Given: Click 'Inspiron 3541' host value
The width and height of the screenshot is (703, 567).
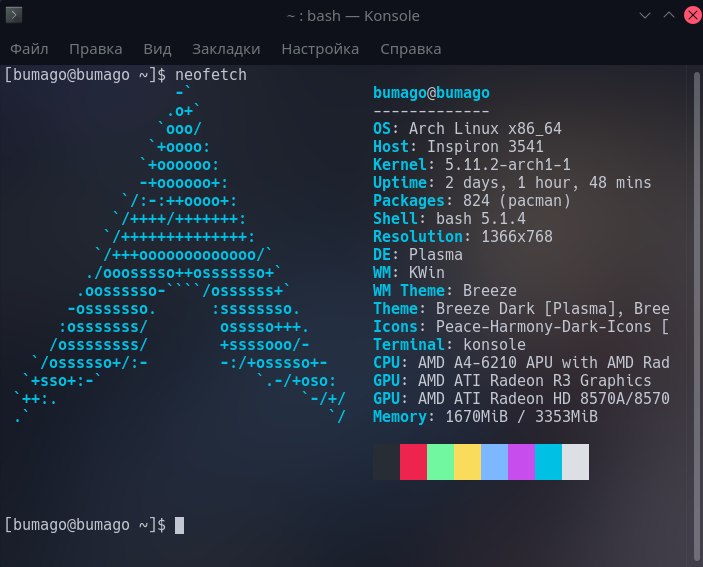Looking at the screenshot, I should tap(485, 147).
